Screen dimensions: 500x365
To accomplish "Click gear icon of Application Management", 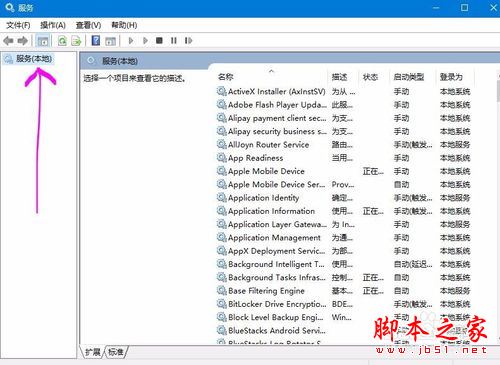I will tap(222, 237).
